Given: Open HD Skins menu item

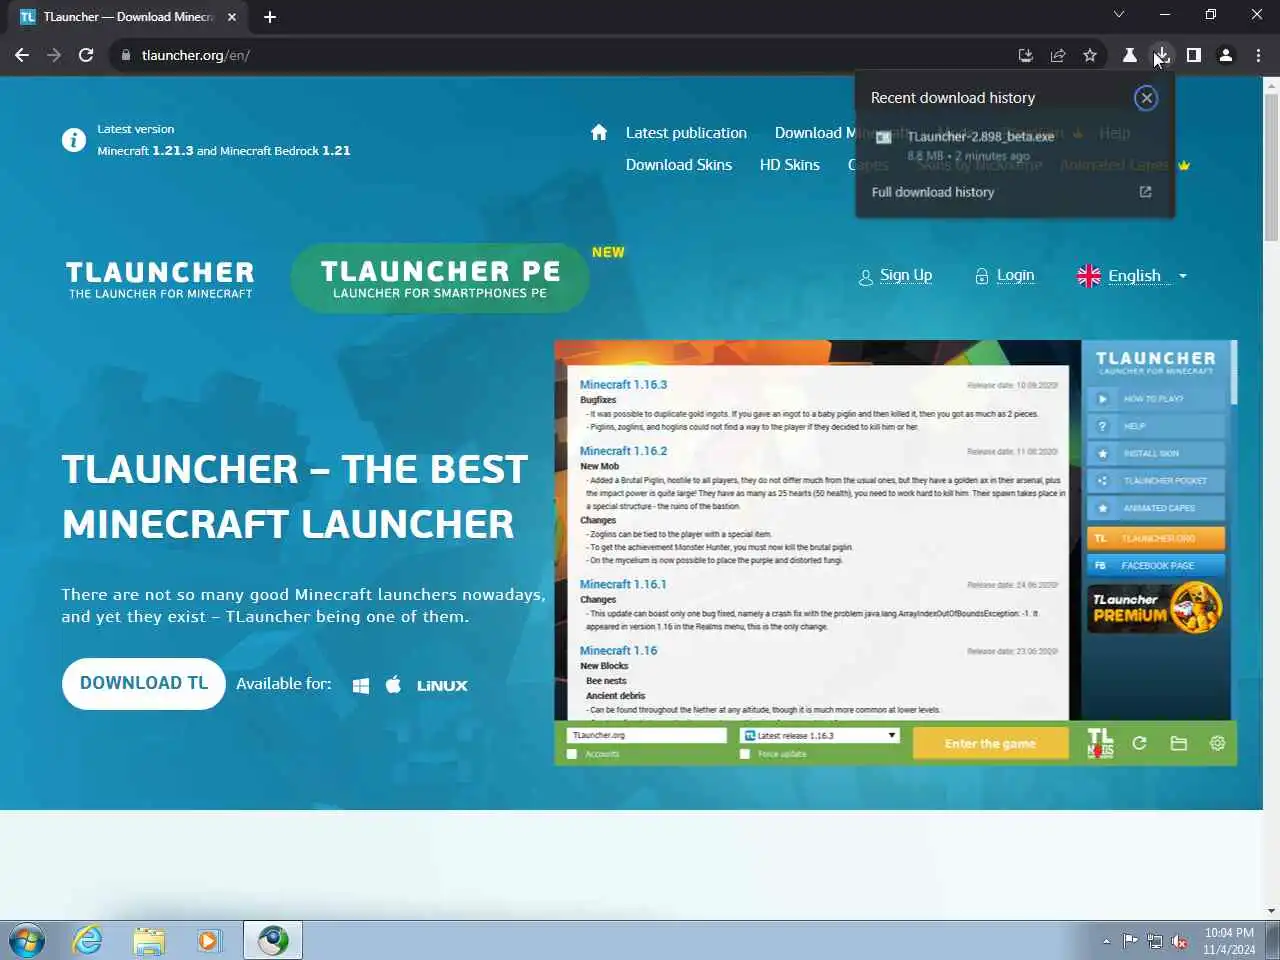Looking at the screenshot, I should (x=789, y=165).
